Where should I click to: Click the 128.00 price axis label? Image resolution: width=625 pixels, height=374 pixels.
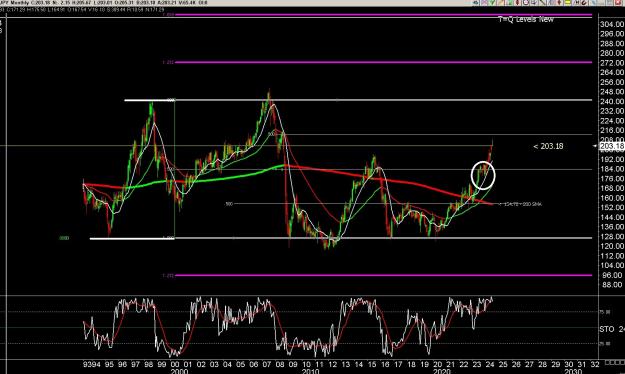(x=611, y=236)
